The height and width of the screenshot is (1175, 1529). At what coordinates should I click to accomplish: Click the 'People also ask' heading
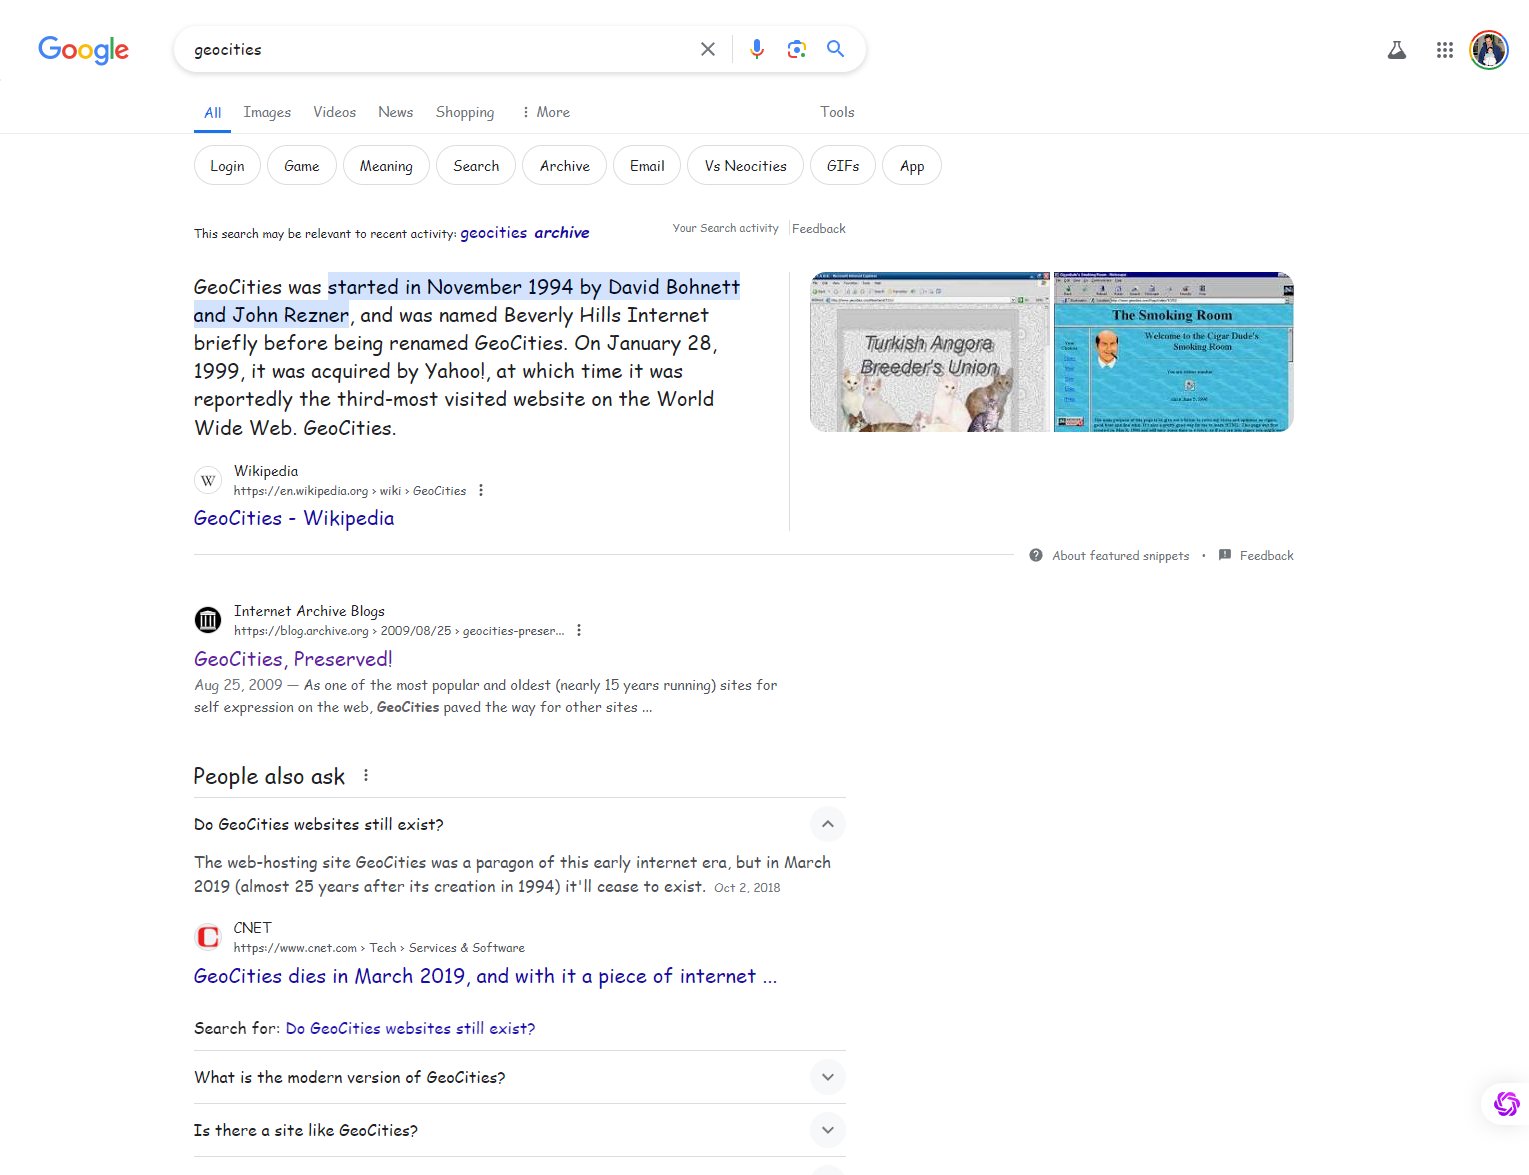tap(269, 776)
